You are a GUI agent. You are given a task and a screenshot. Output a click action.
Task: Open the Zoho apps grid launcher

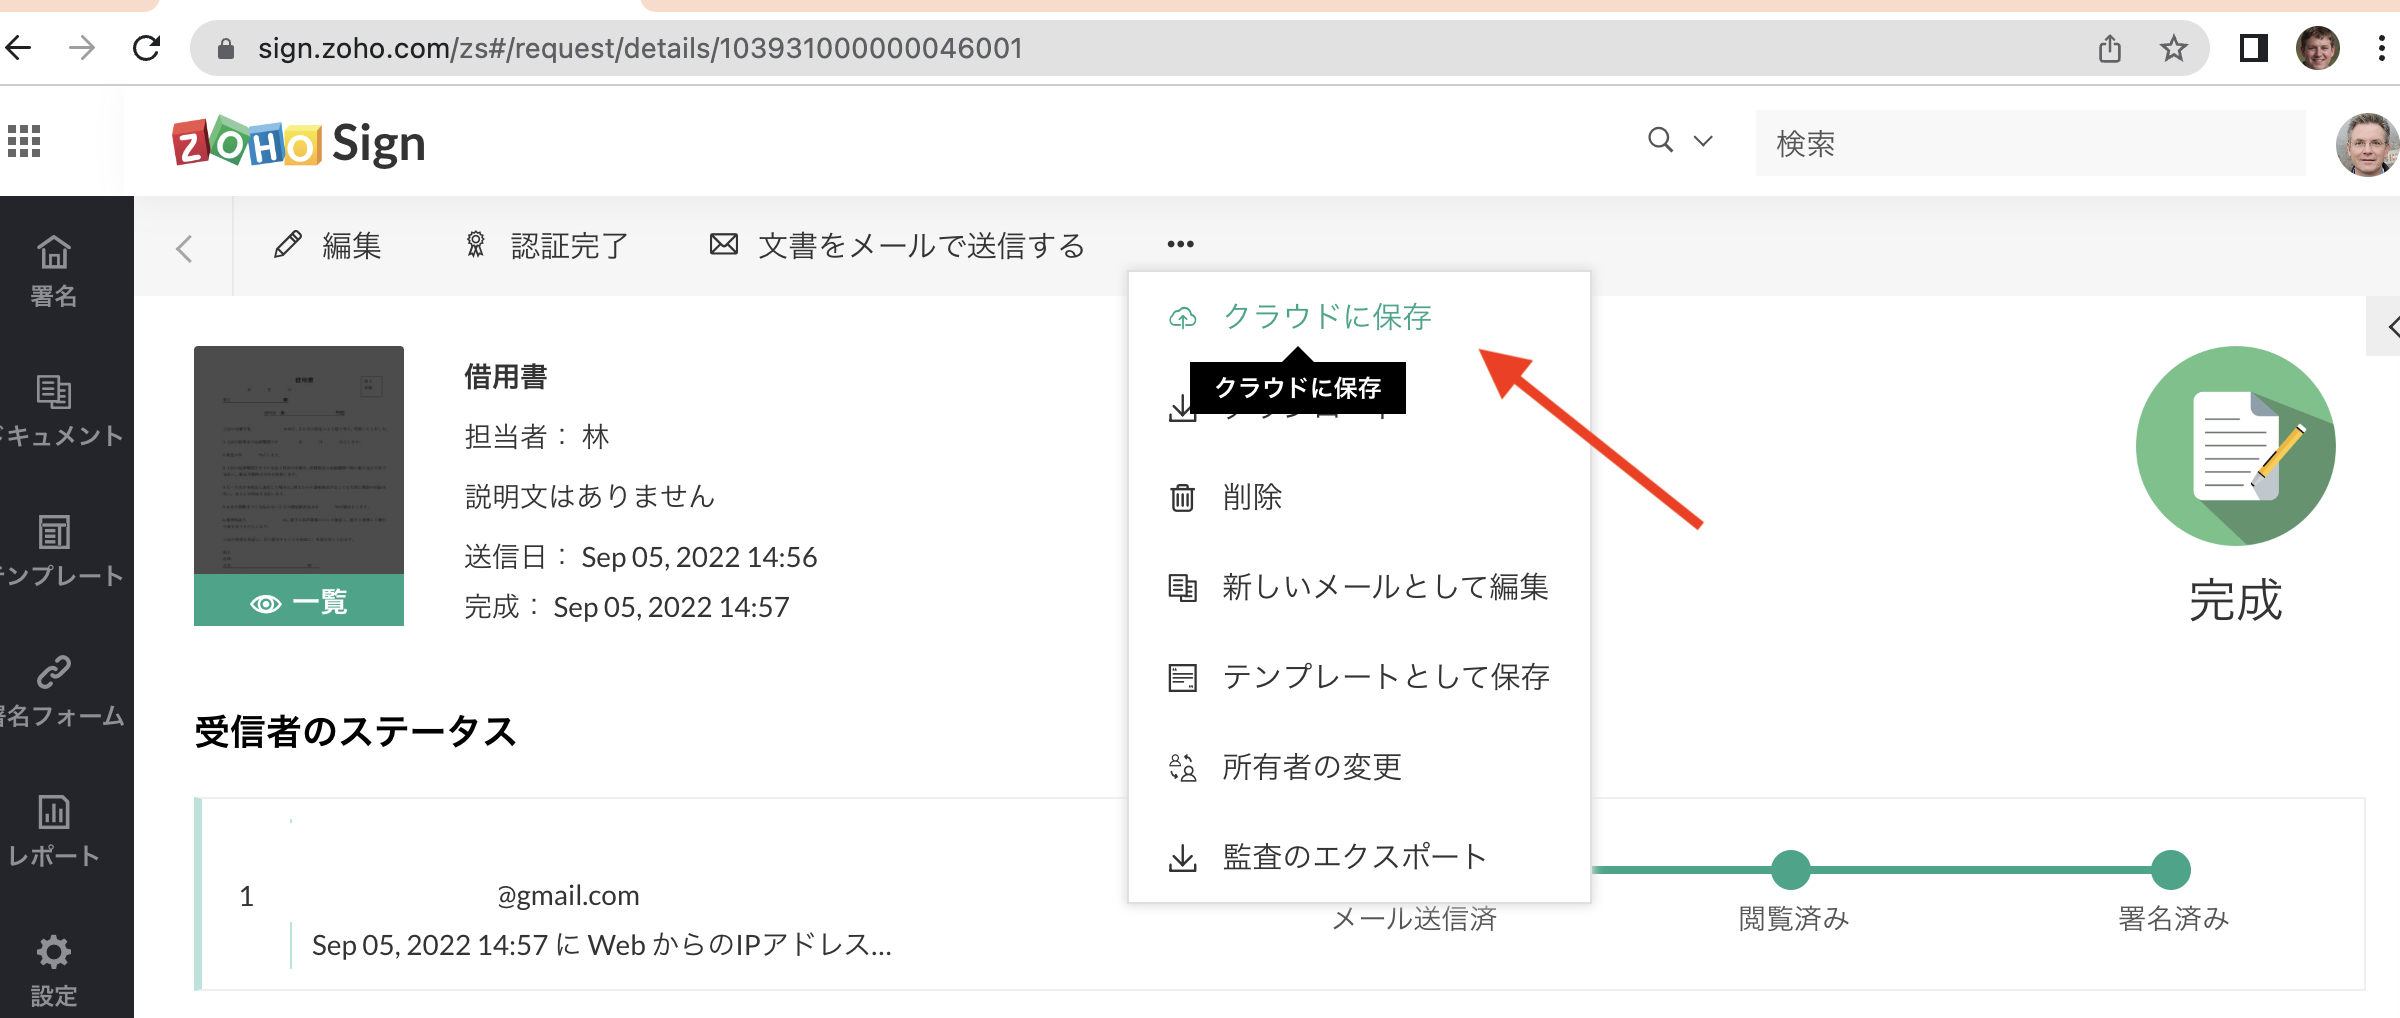tap(24, 141)
